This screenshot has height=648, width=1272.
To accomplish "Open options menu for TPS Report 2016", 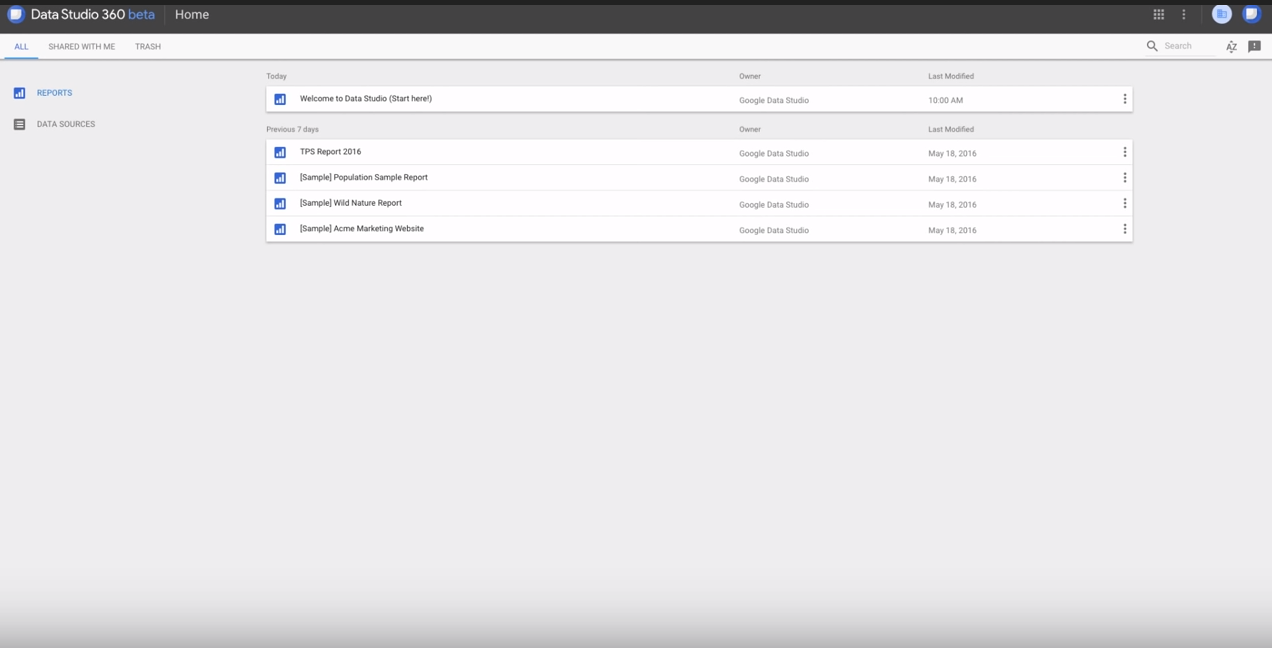I will click(x=1124, y=152).
